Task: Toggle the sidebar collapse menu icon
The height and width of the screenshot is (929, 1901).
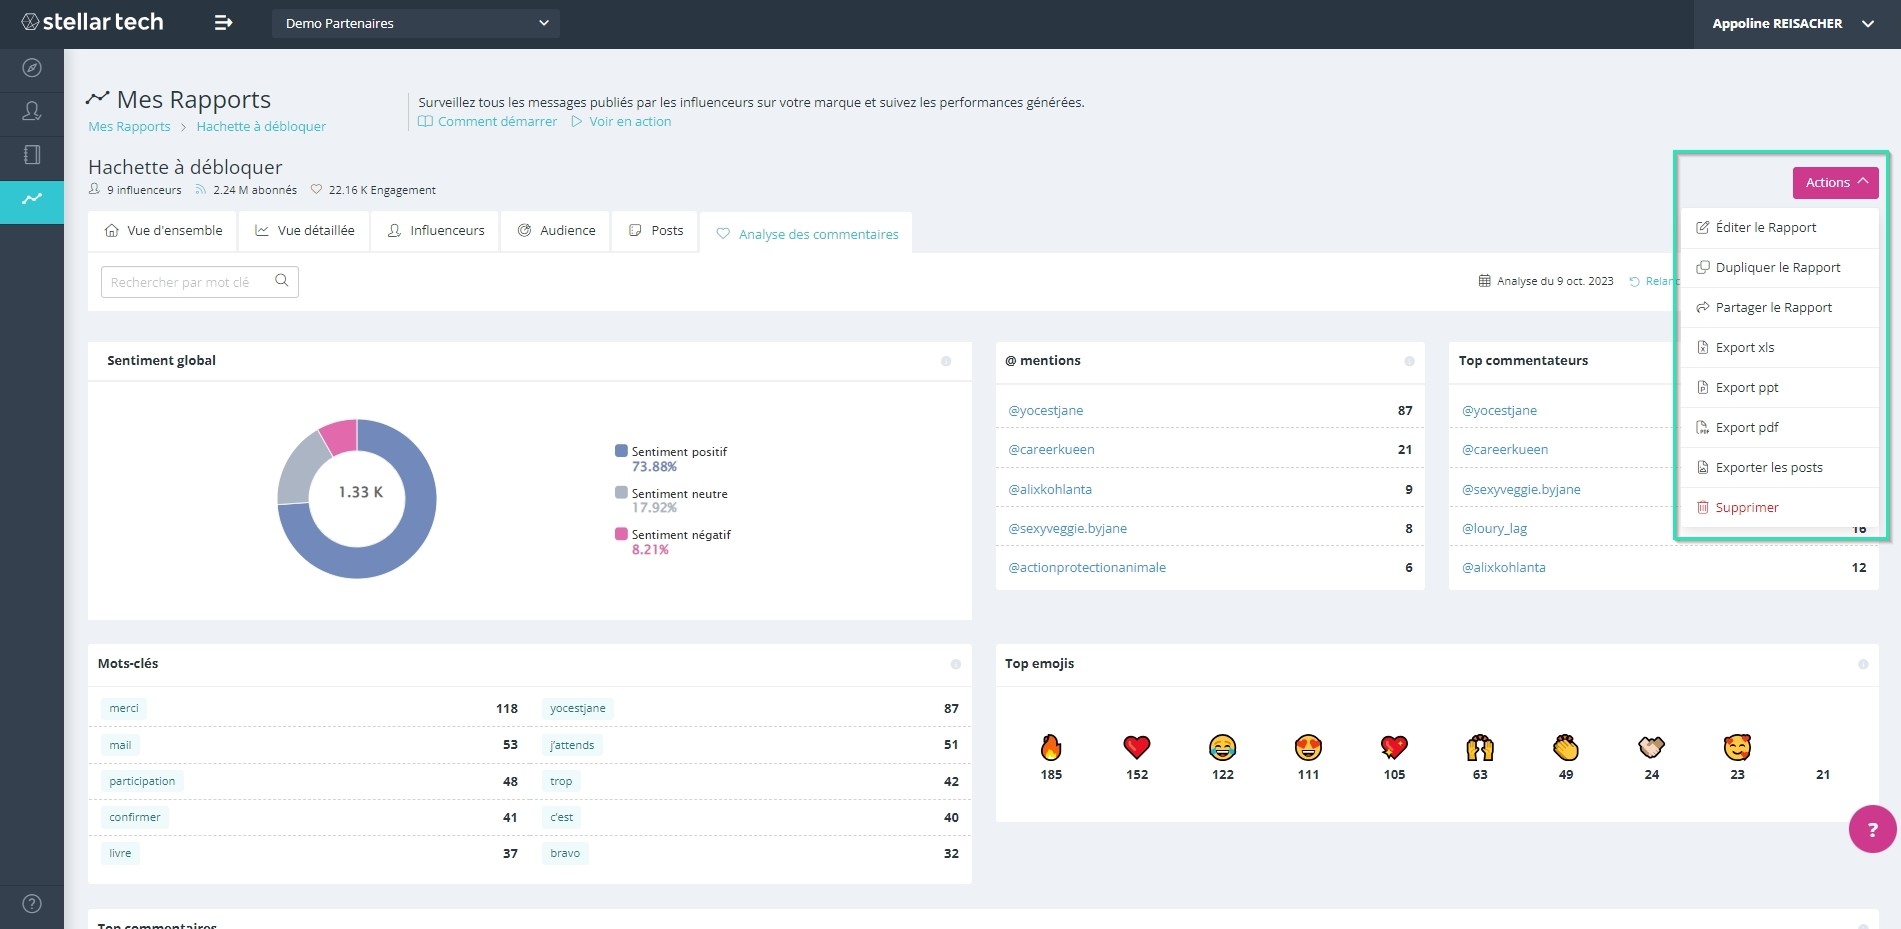Action: (x=224, y=23)
